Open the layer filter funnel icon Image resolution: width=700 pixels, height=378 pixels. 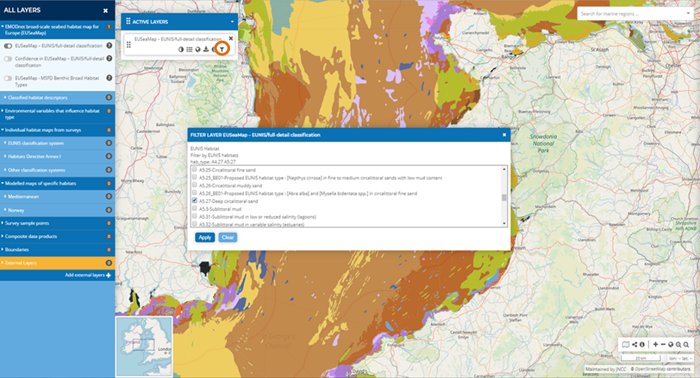click(x=222, y=50)
